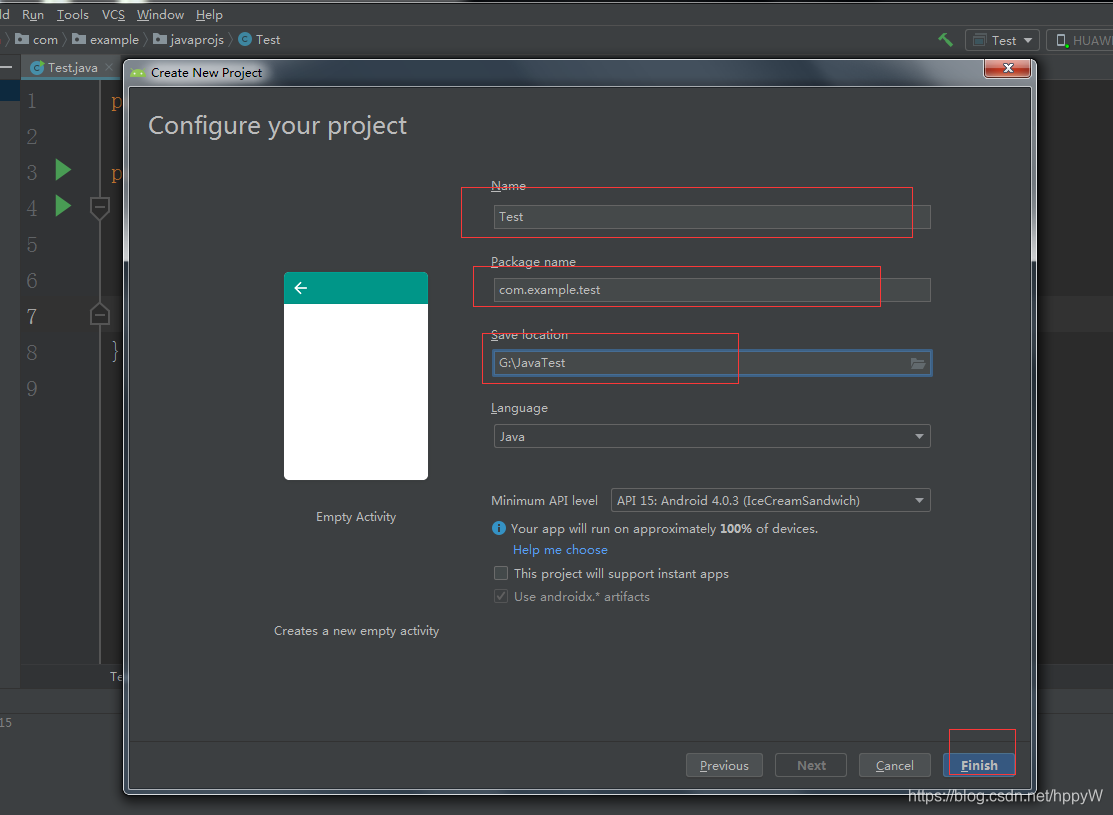Click the Finish button
The width and height of the screenshot is (1113, 815).
pos(979,765)
